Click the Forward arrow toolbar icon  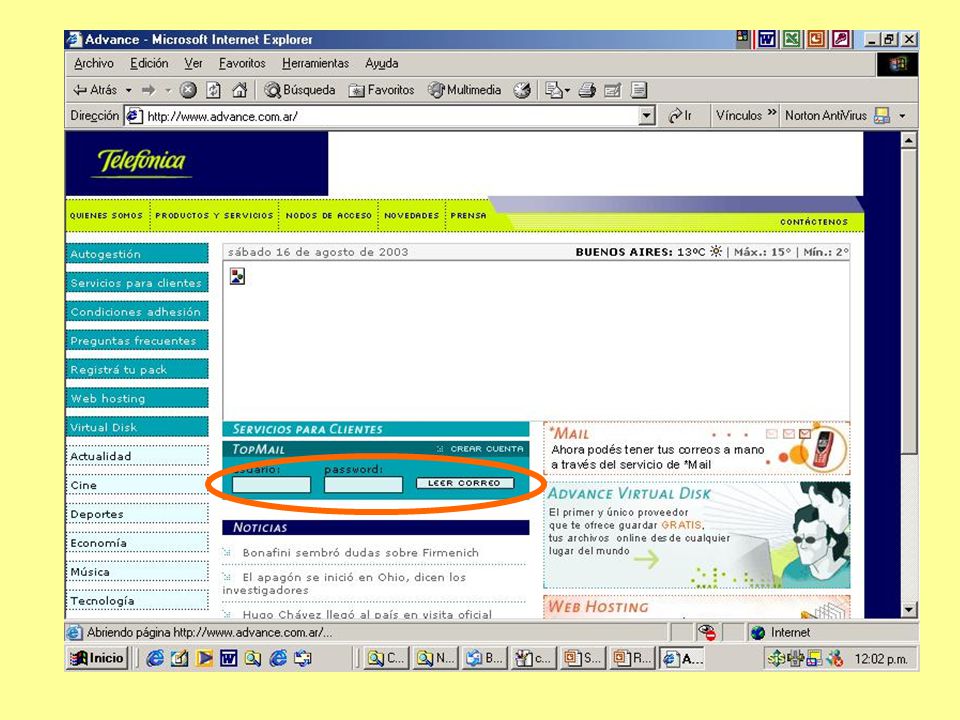pyautogui.click(x=149, y=90)
